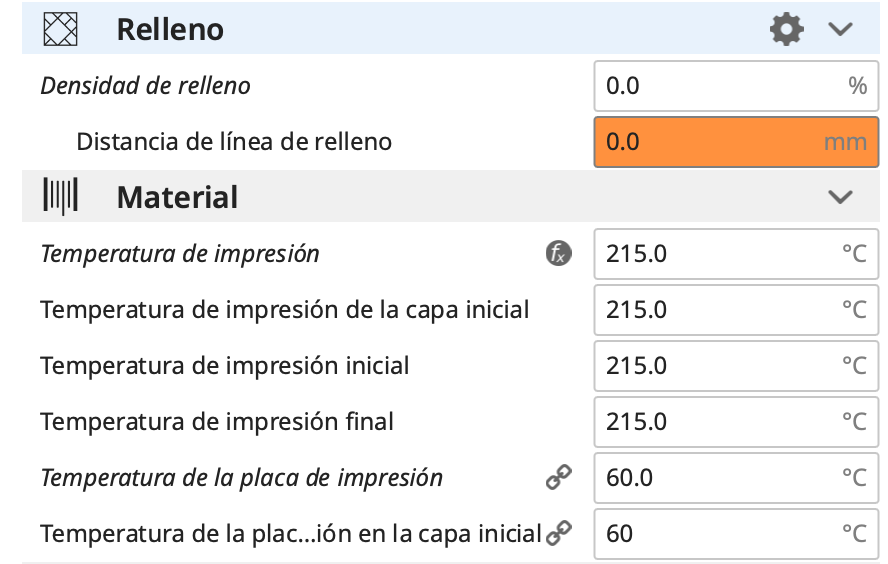The width and height of the screenshot is (888, 564).
Task: Click the Relleno section header title
Action: click(x=170, y=30)
